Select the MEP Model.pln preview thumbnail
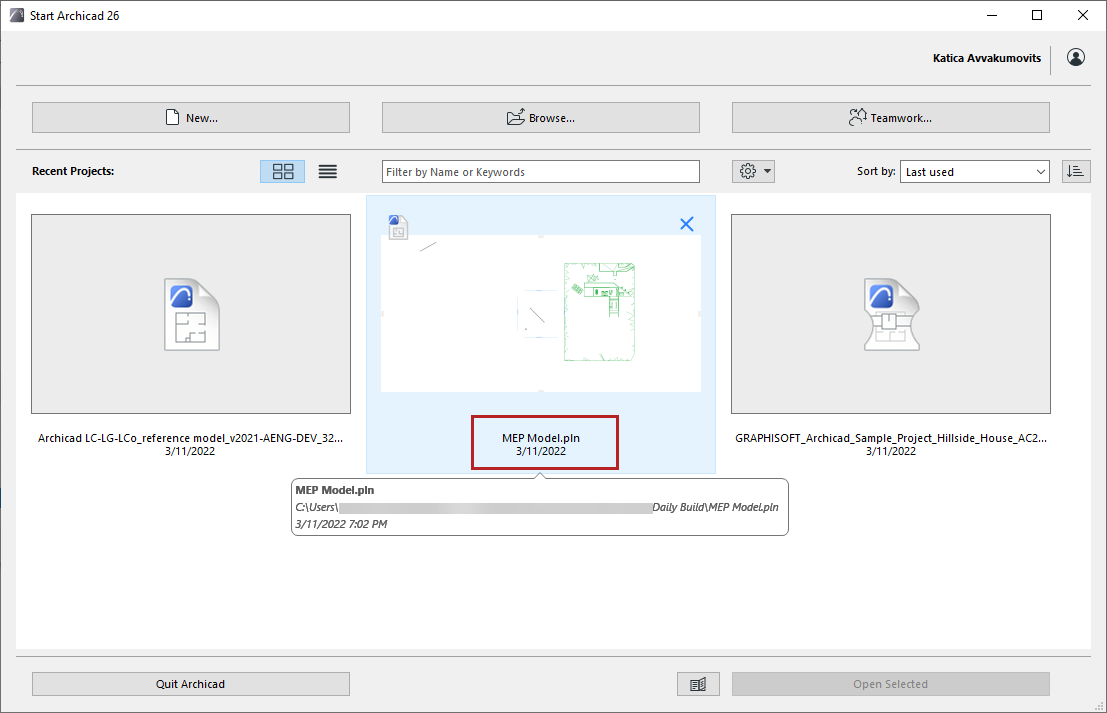This screenshot has width=1107, height=713. click(x=541, y=313)
